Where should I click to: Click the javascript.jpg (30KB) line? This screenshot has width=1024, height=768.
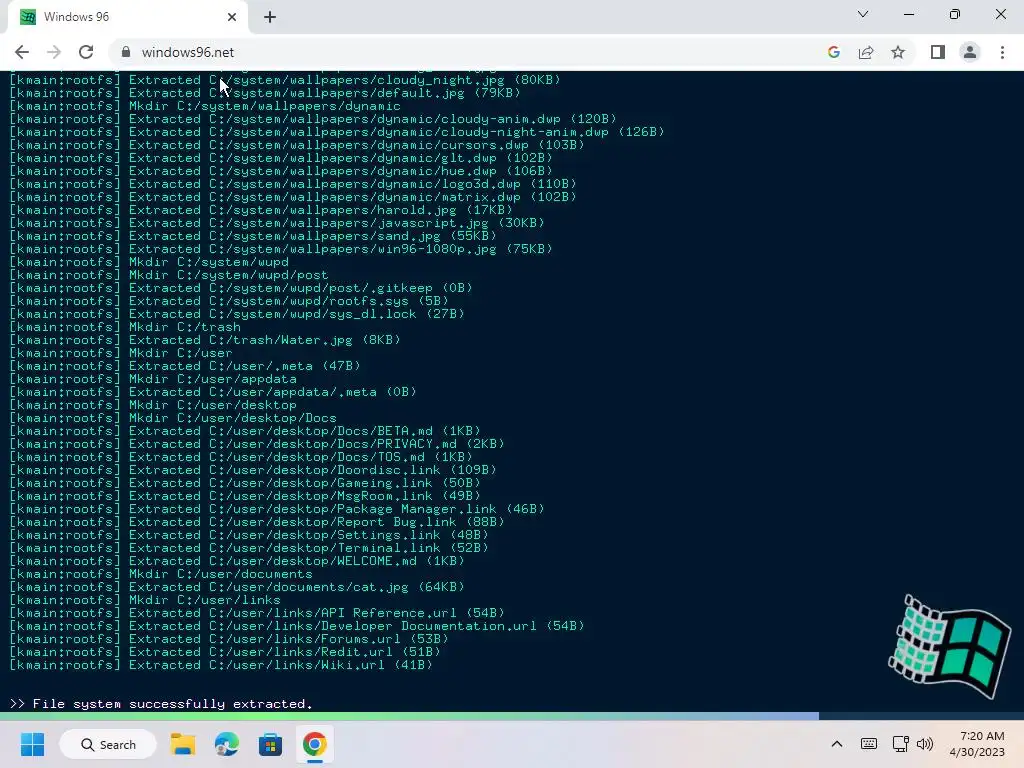[277, 223]
